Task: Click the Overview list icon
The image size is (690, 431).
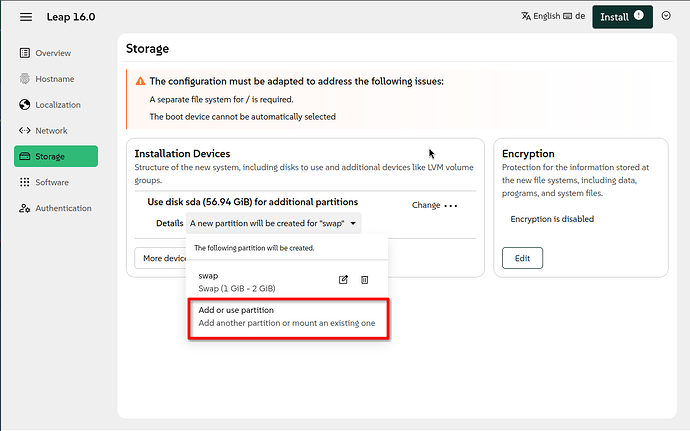Action: [x=25, y=53]
